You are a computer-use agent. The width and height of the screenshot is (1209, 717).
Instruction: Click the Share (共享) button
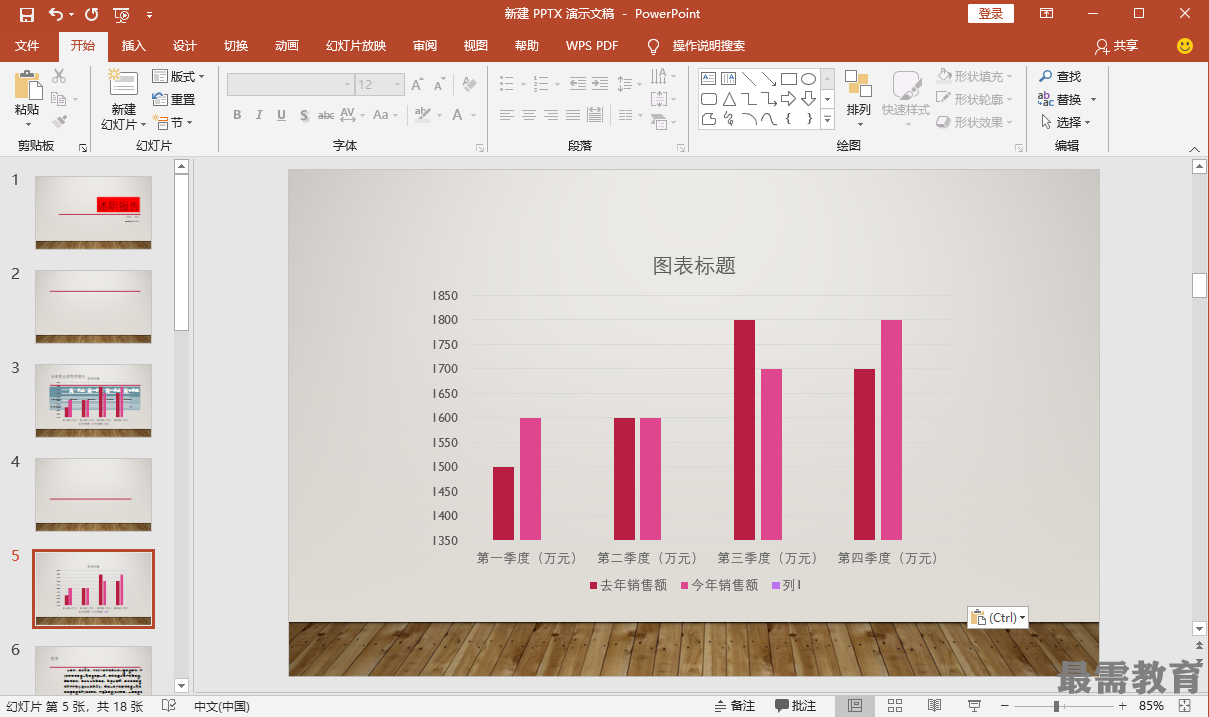pyautogui.click(x=1117, y=46)
